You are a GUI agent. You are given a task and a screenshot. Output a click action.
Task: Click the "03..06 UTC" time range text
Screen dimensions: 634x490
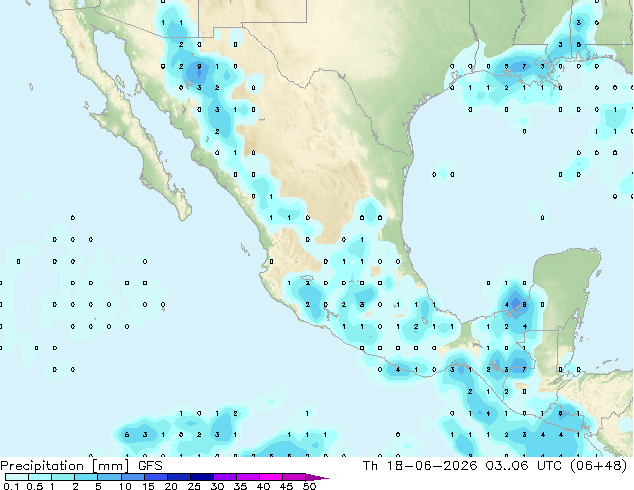523,466
